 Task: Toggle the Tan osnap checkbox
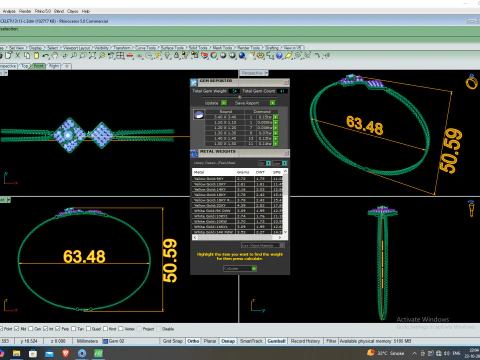tap(73, 329)
